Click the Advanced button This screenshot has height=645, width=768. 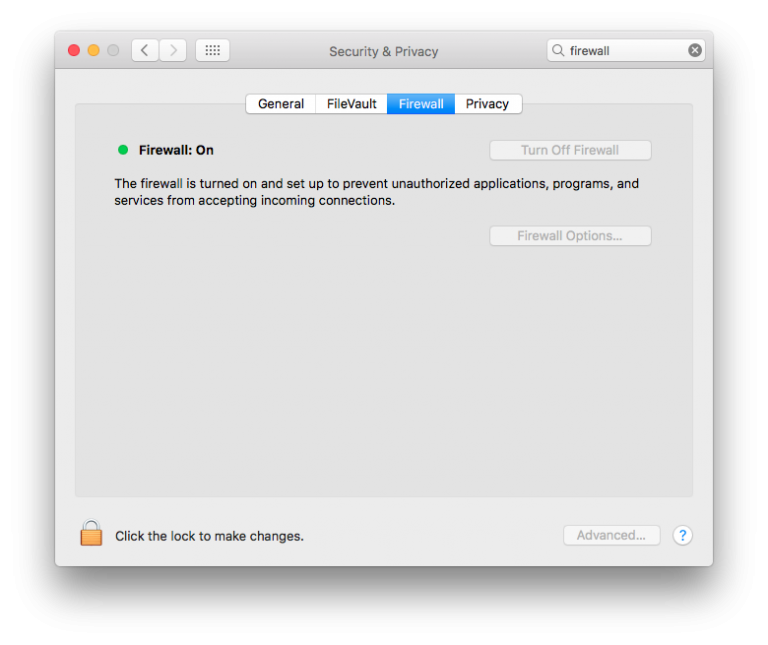pos(611,535)
